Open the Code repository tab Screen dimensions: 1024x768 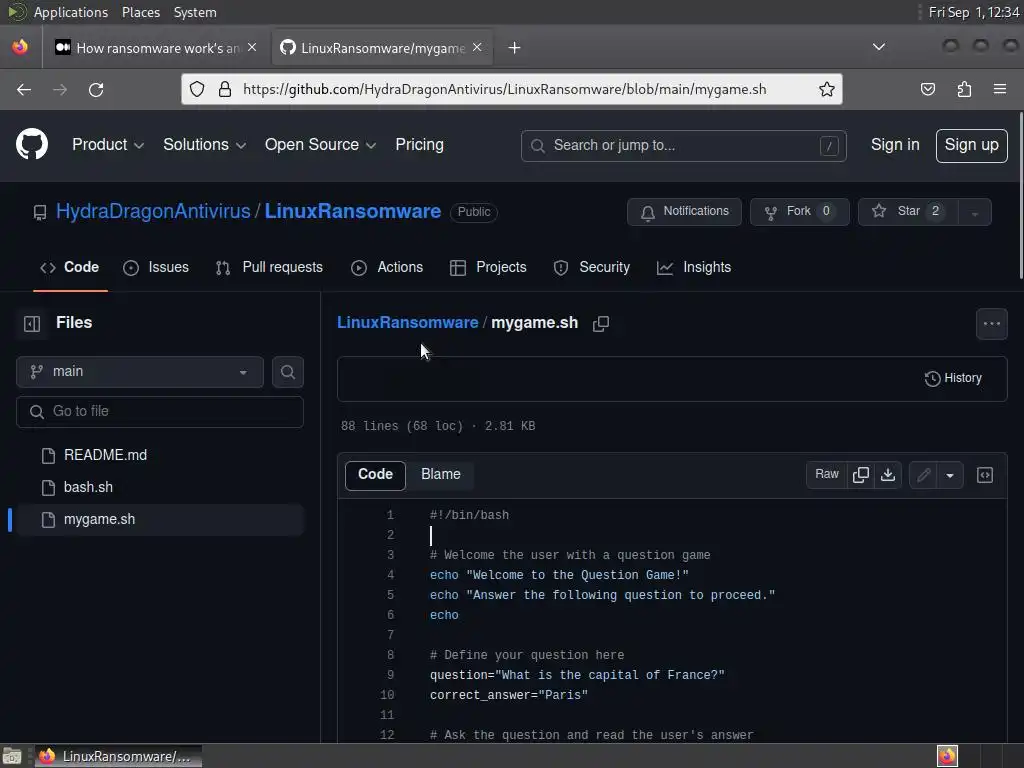click(70, 268)
